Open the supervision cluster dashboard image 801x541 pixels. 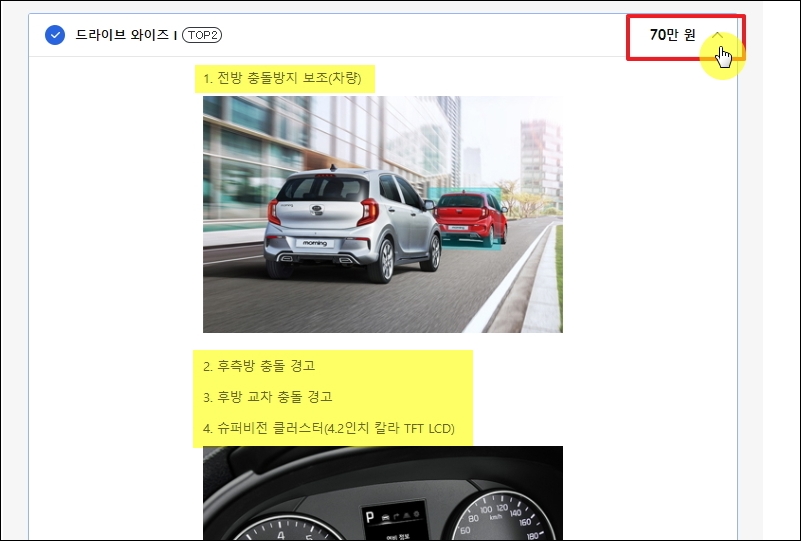pos(383,493)
